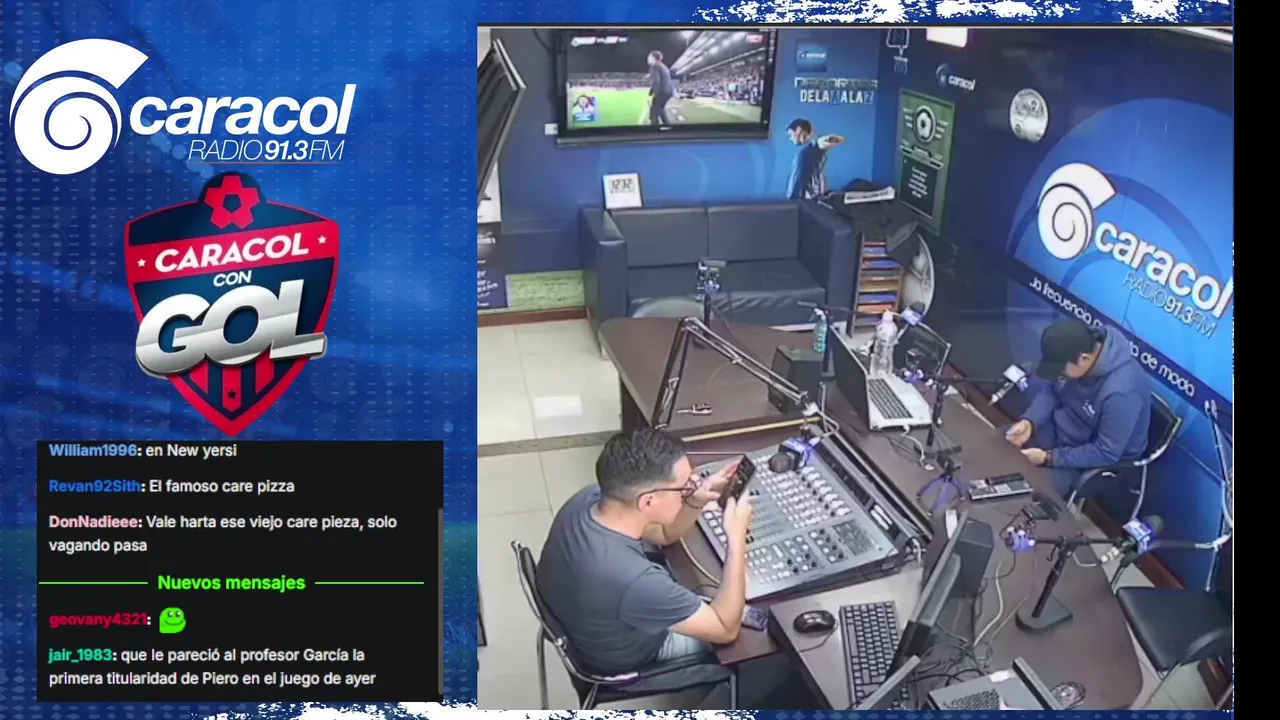Click the Caracol Con Gol shield badge
Image resolution: width=1280 pixels, height=720 pixels.
click(231, 301)
